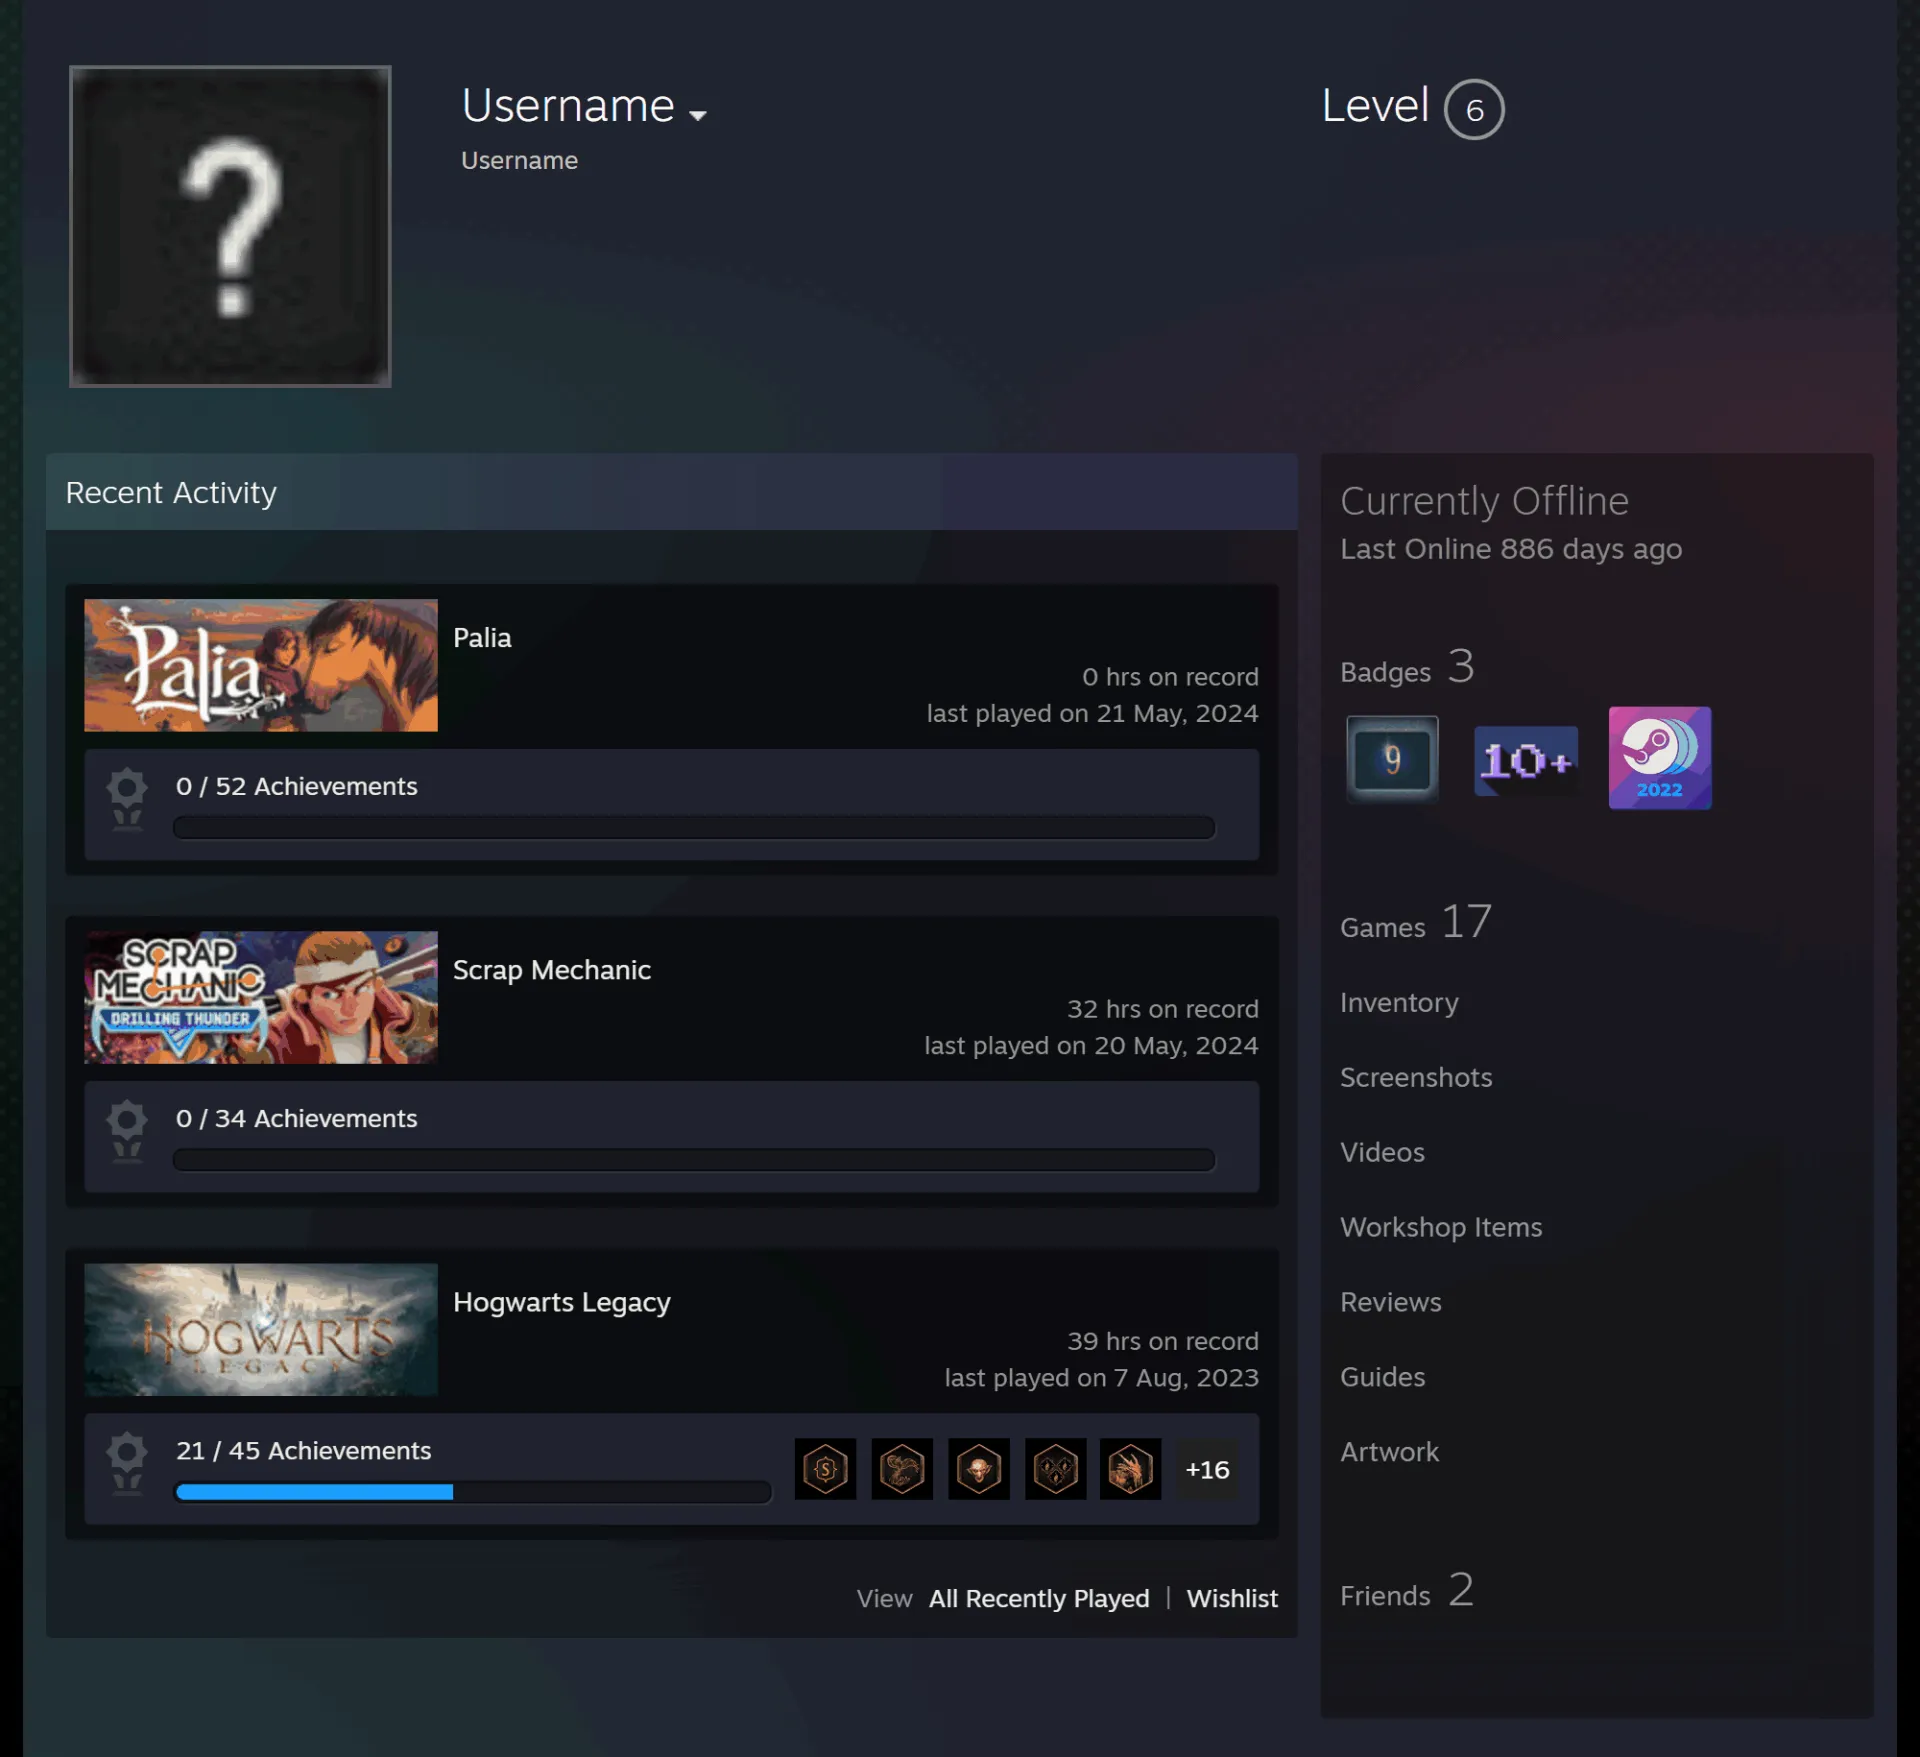Viewport: 1920px width, 1757px height.
Task: Open the Screenshots link
Action: [x=1416, y=1077]
